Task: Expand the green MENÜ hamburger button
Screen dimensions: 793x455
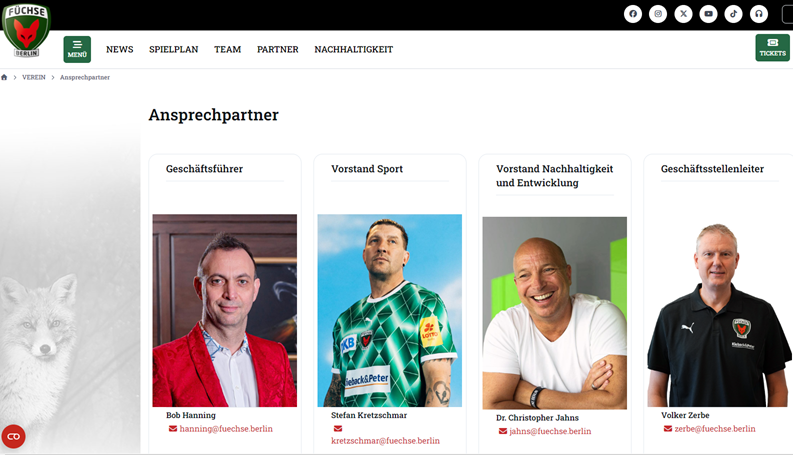Action: click(77, 49)
